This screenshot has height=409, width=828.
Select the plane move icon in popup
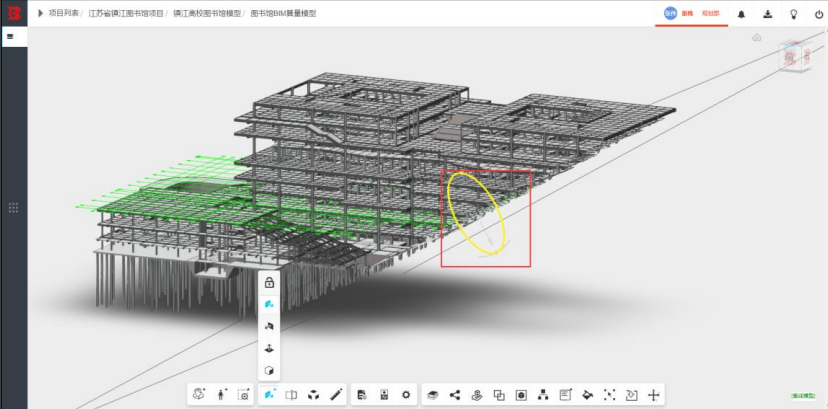[269, 348]
